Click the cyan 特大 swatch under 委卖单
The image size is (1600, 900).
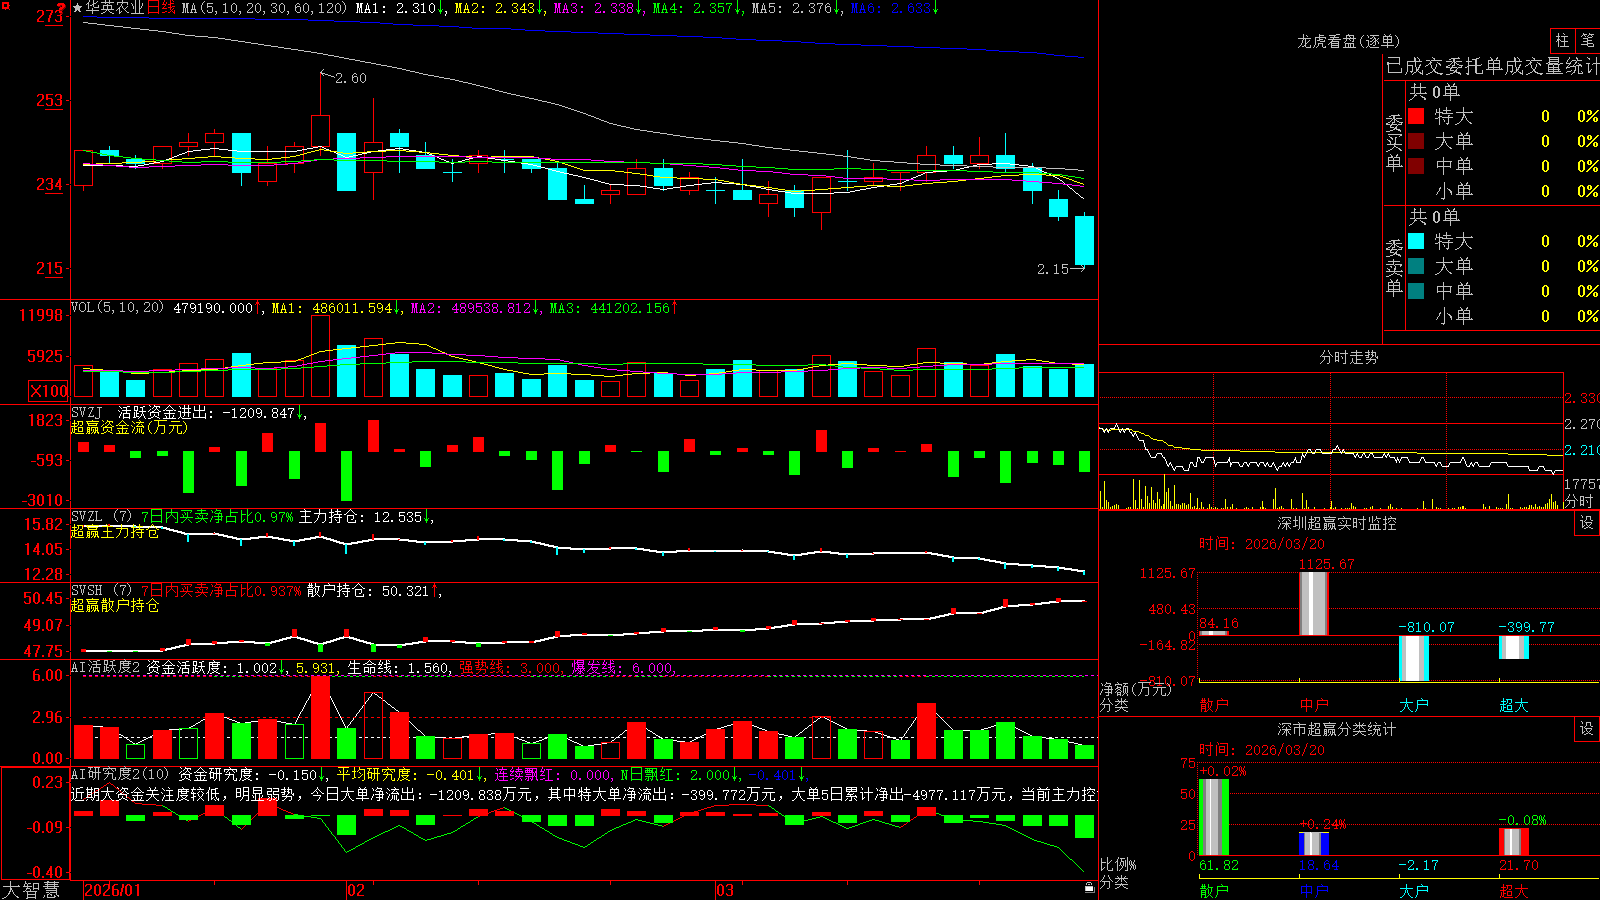coord(1416,241)
